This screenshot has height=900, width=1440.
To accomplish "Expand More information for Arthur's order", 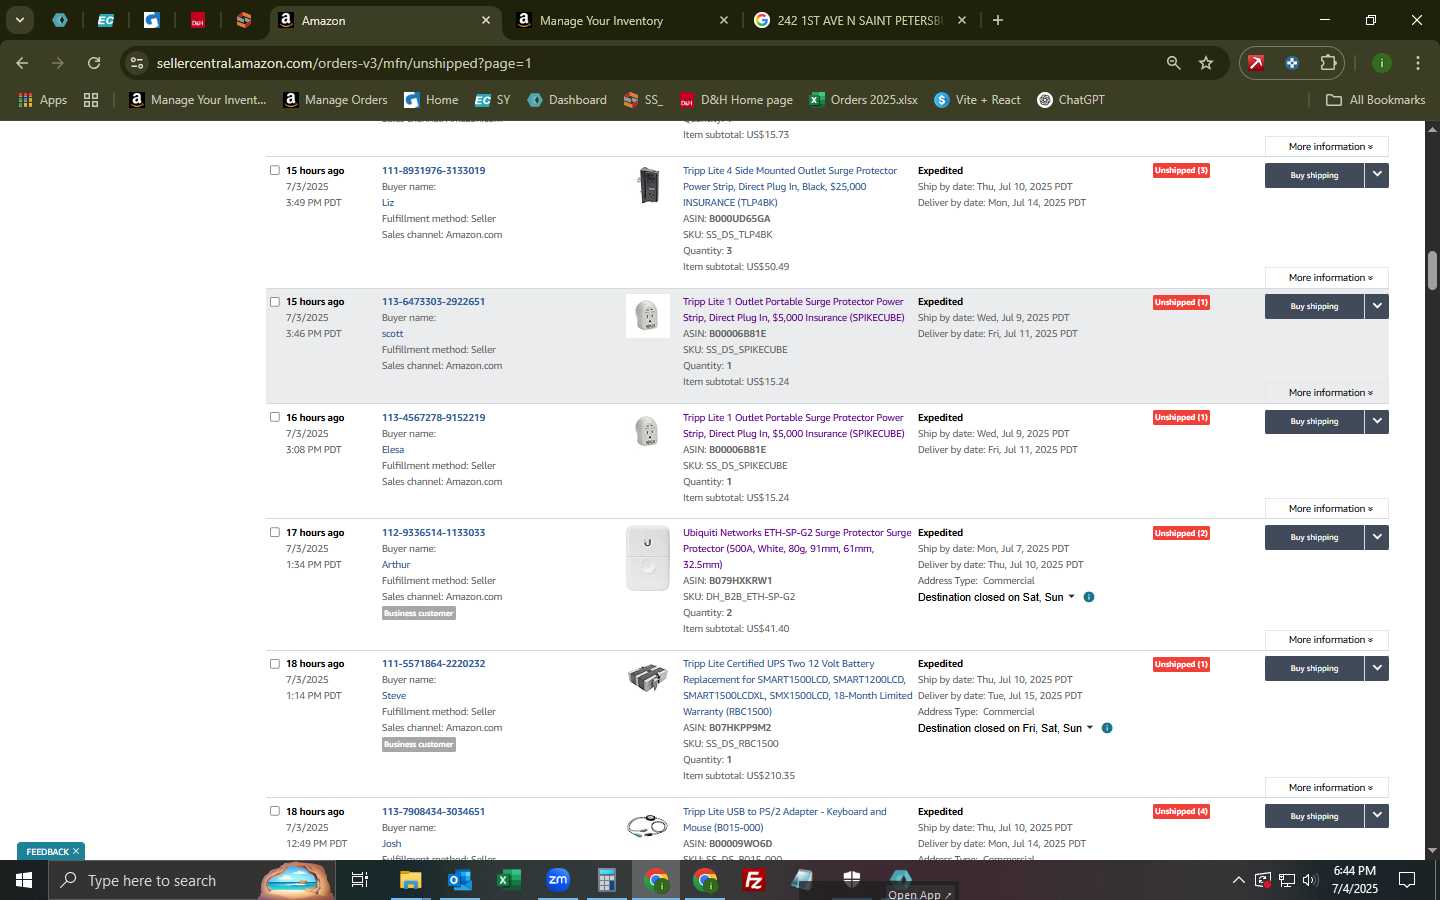I will tap(1326, 639).
